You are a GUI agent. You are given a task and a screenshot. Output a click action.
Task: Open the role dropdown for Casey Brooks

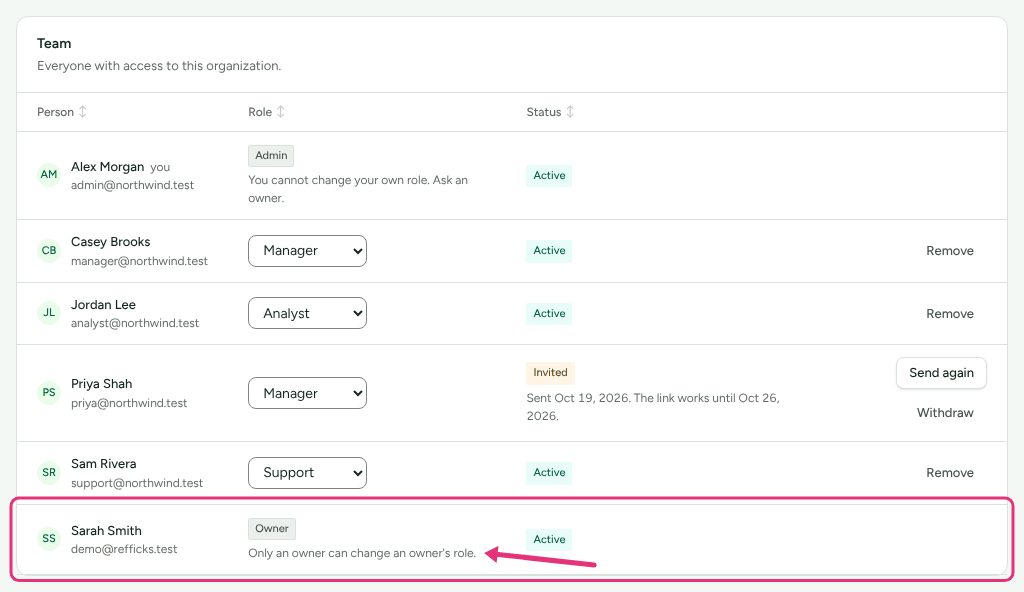[307, 251]
